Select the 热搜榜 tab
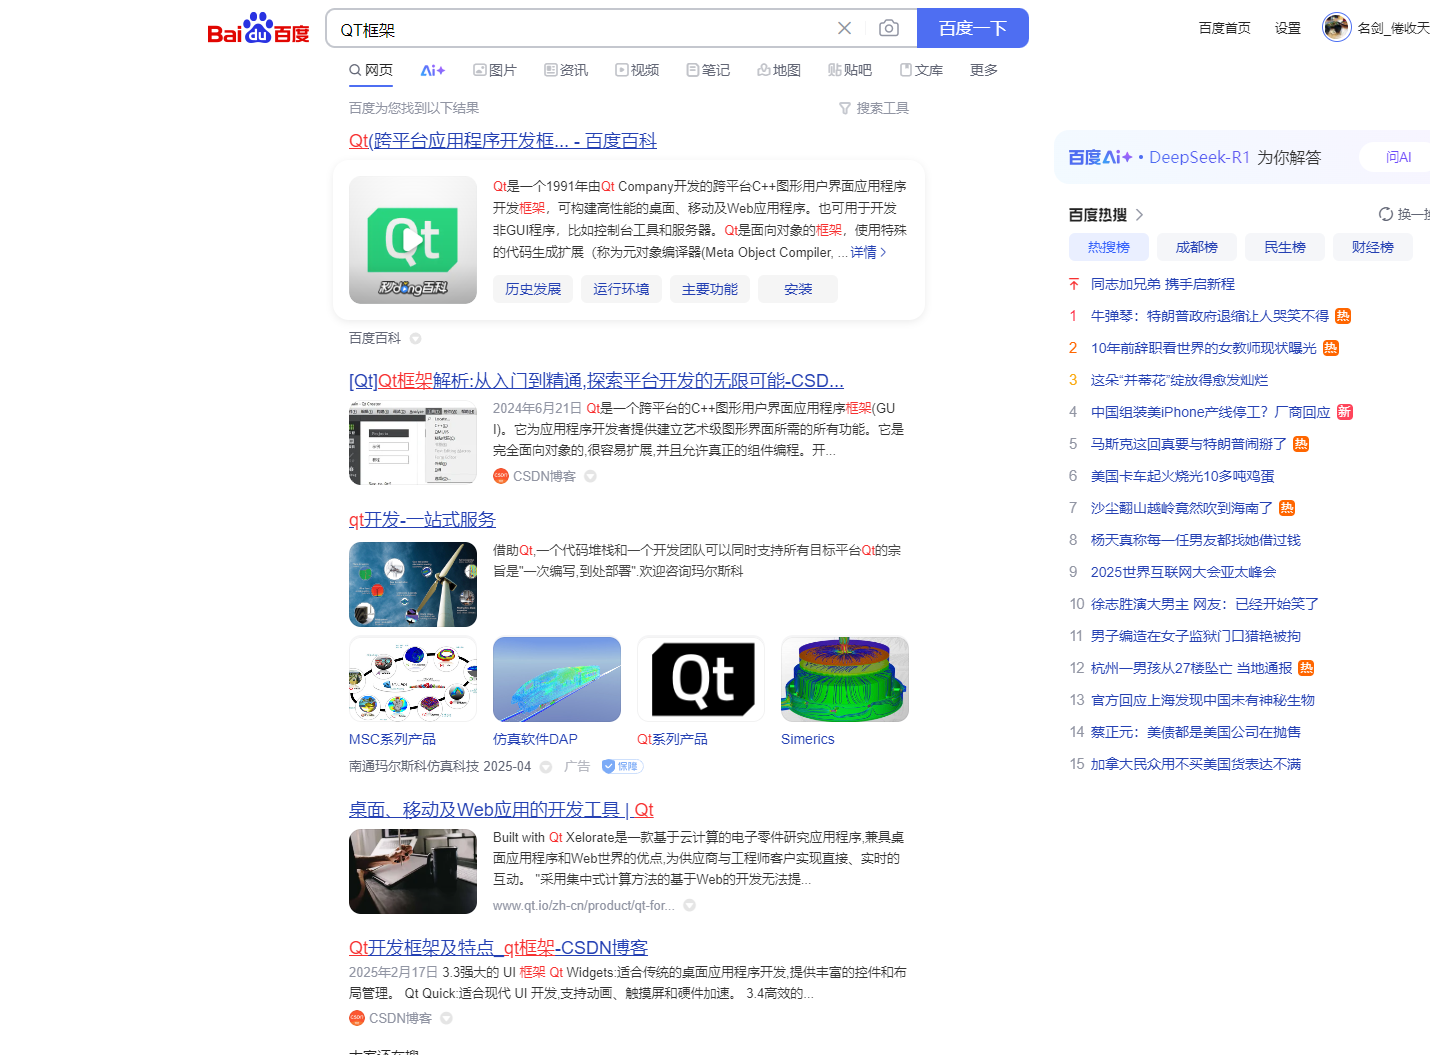The height and width of the screenshot is (1055, 1430). [1109, 247]
